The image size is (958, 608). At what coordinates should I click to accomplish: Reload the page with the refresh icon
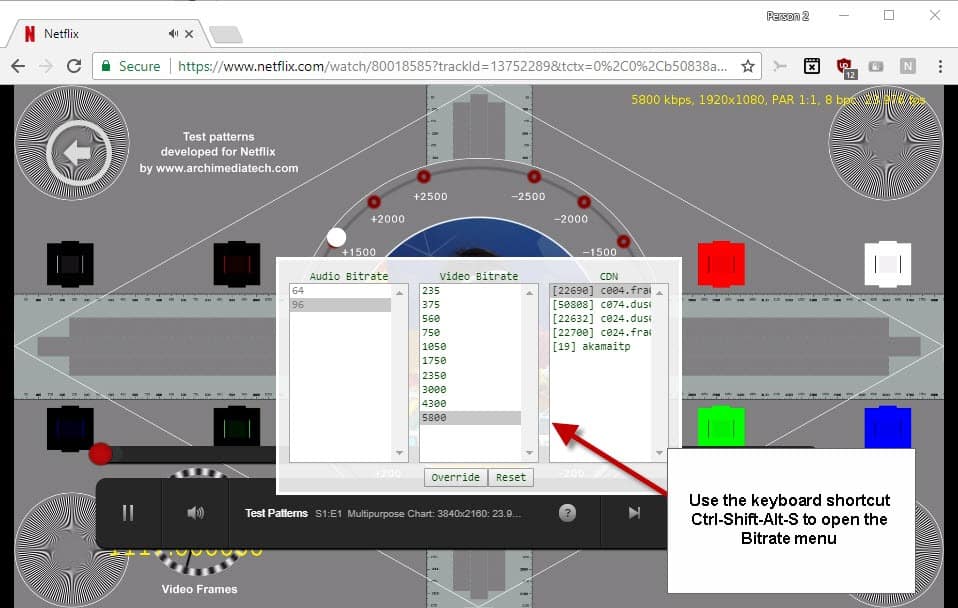pos(74,66)
